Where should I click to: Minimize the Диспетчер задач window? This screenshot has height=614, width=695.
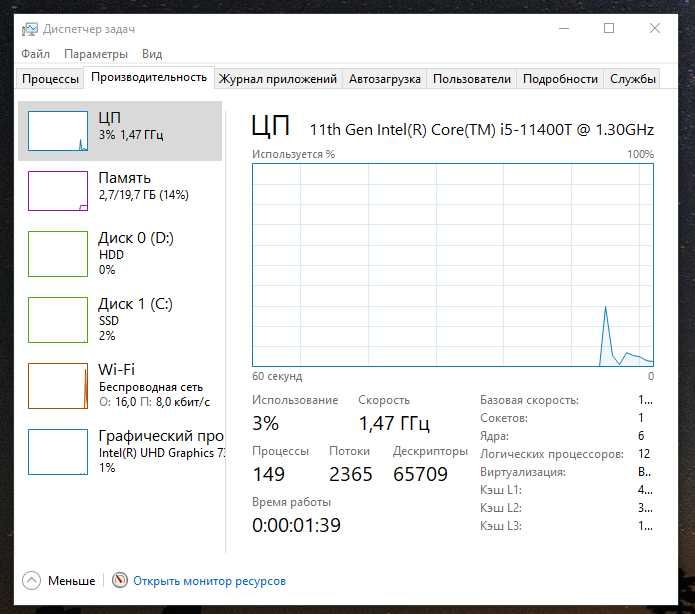click(x=564, y=28)
